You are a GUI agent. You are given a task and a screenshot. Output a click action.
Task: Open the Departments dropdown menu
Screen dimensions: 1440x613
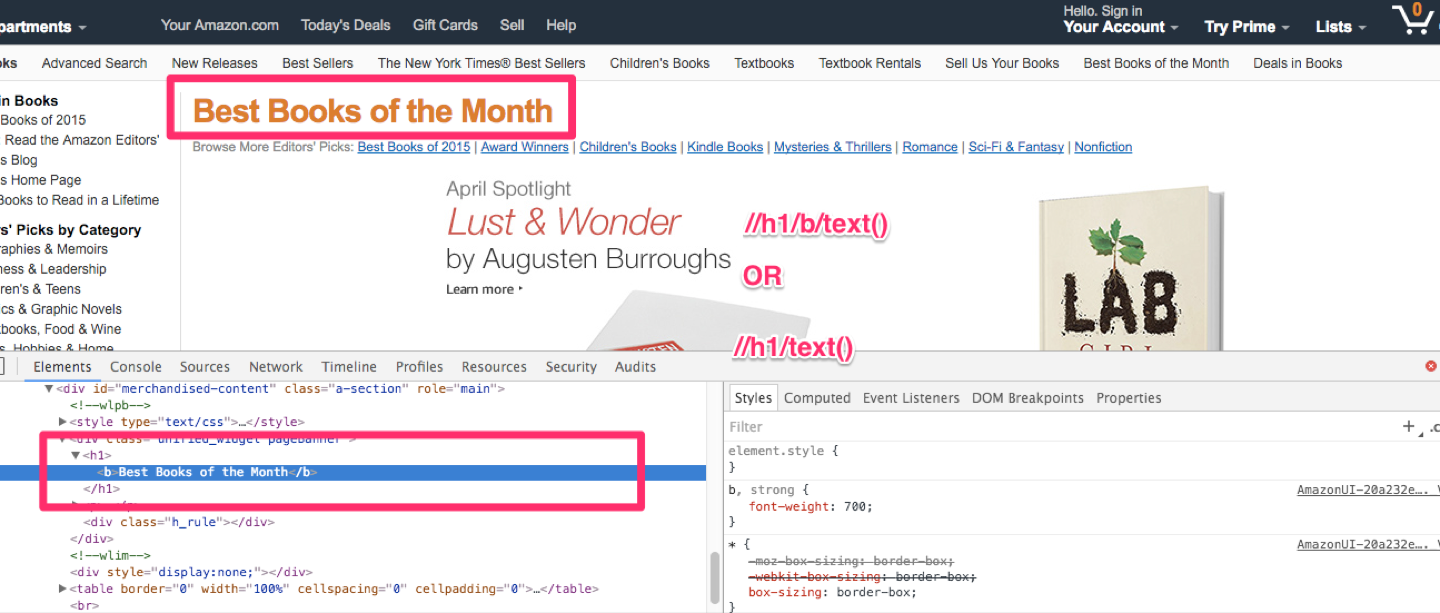click(43, 27)
